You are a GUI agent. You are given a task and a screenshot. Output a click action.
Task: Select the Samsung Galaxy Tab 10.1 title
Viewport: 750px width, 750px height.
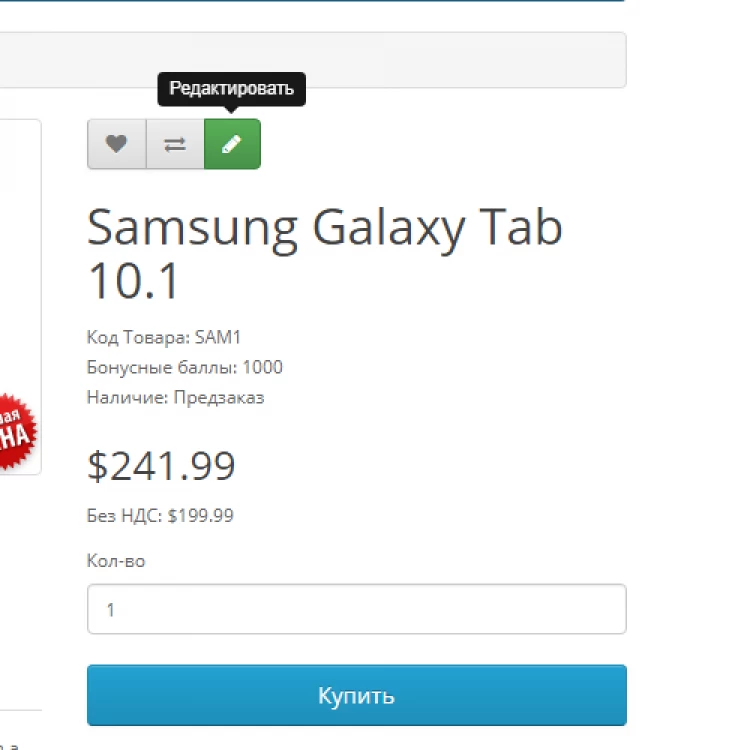(324, 253)
